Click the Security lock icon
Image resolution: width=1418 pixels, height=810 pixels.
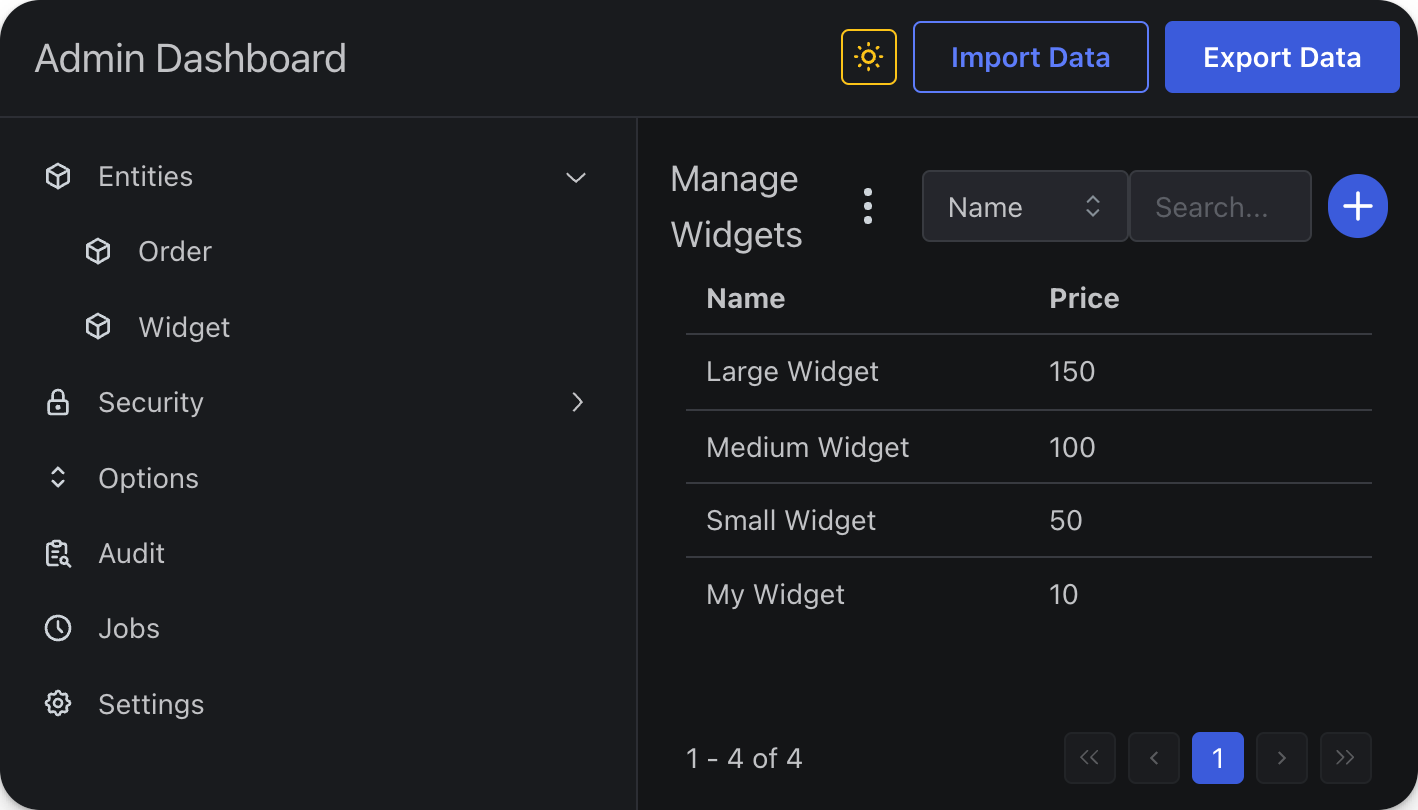point(57,402)
